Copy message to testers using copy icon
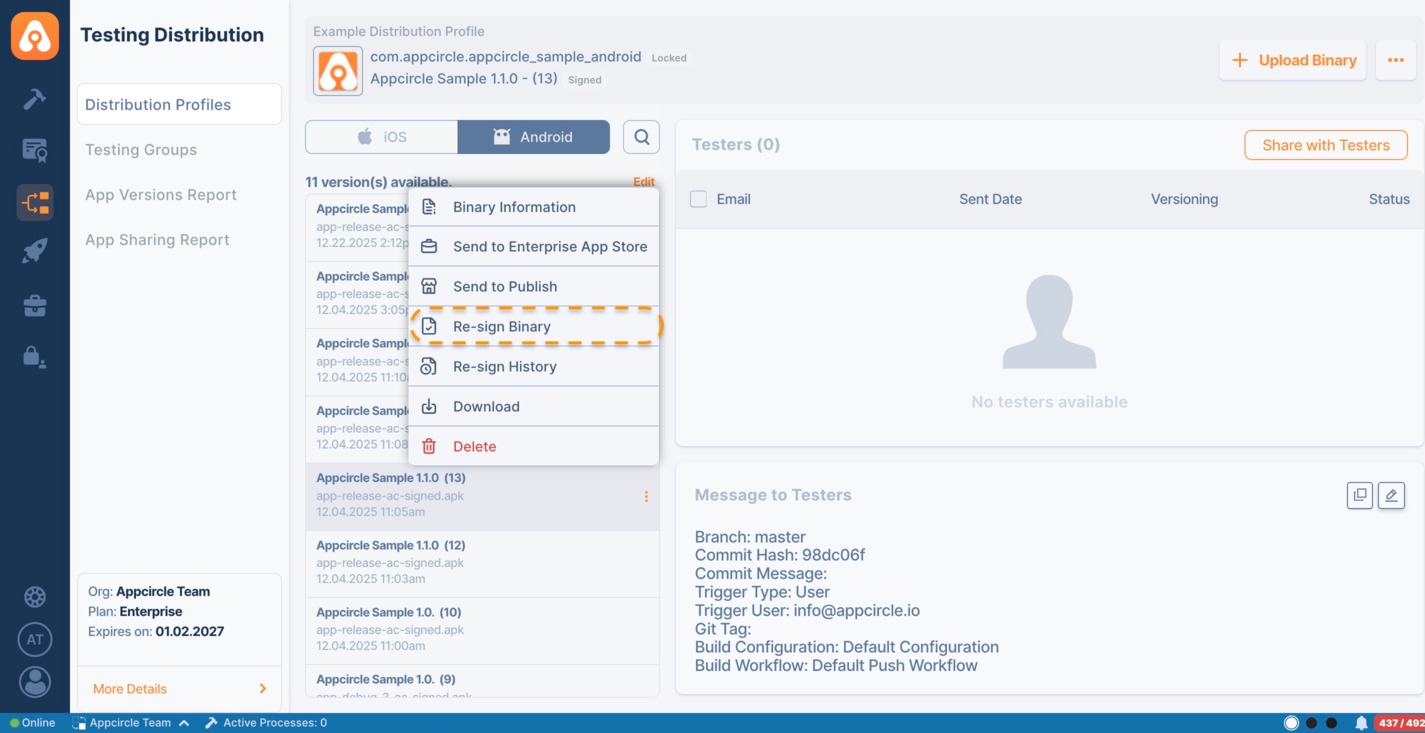The width and height of the screenshot is (1425, 733). pos(1359,494)
